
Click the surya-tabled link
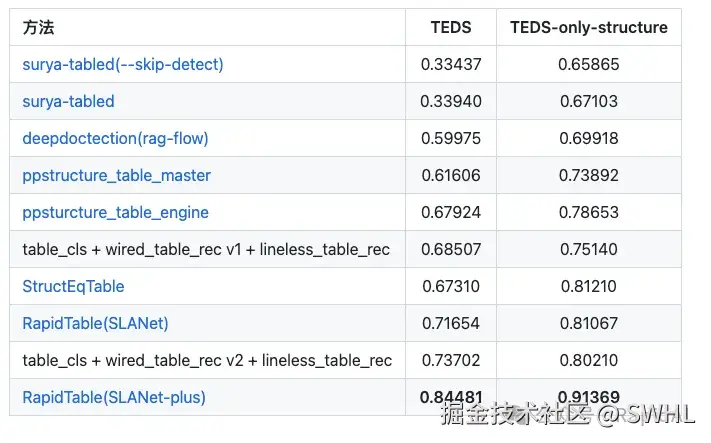coord(68,102)
